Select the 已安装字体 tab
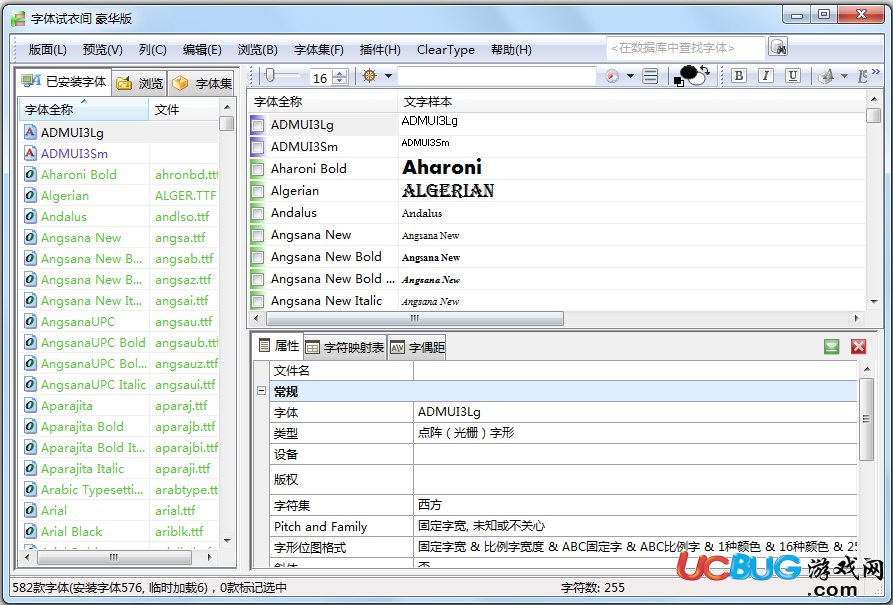The width and height of the screenshot is (893, 605). point(64,81)
